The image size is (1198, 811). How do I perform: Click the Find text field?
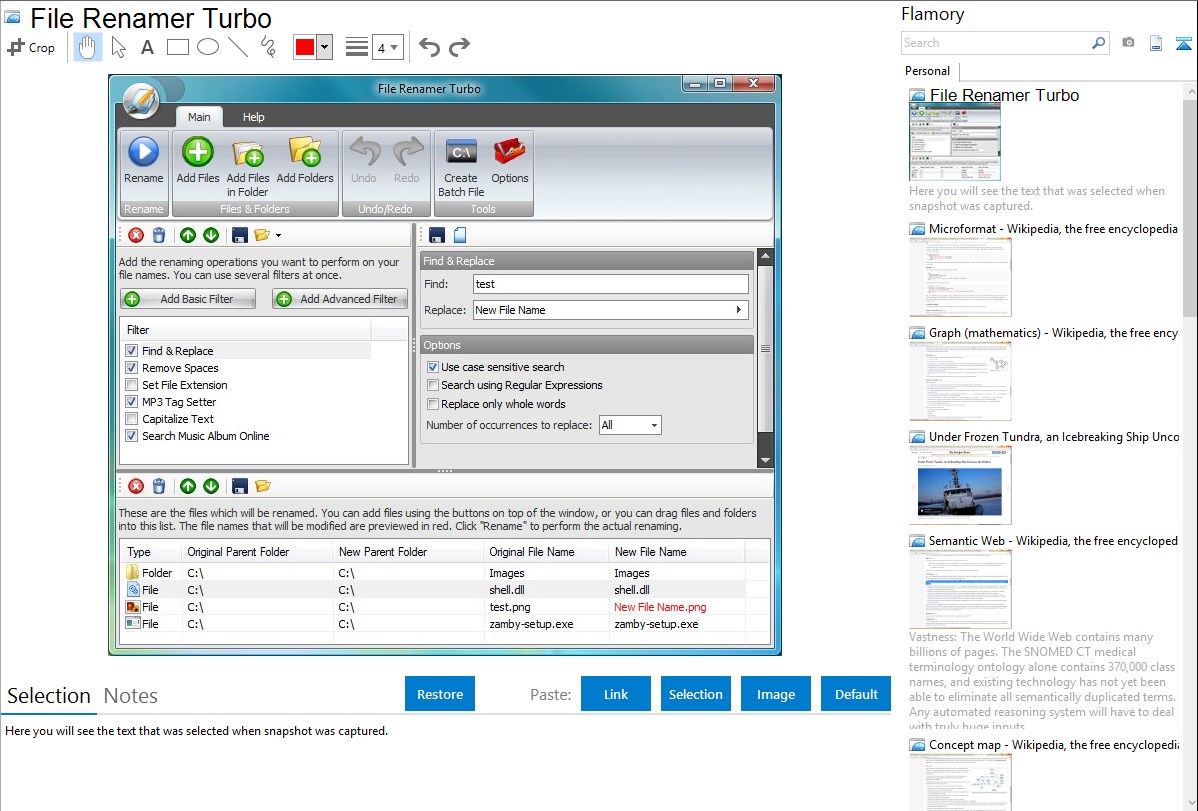coord(610,284)
